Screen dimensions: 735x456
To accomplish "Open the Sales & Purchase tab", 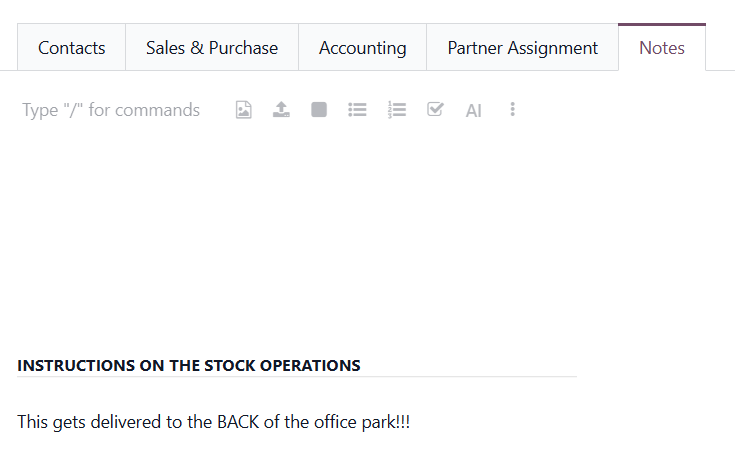I will (212, 48).
